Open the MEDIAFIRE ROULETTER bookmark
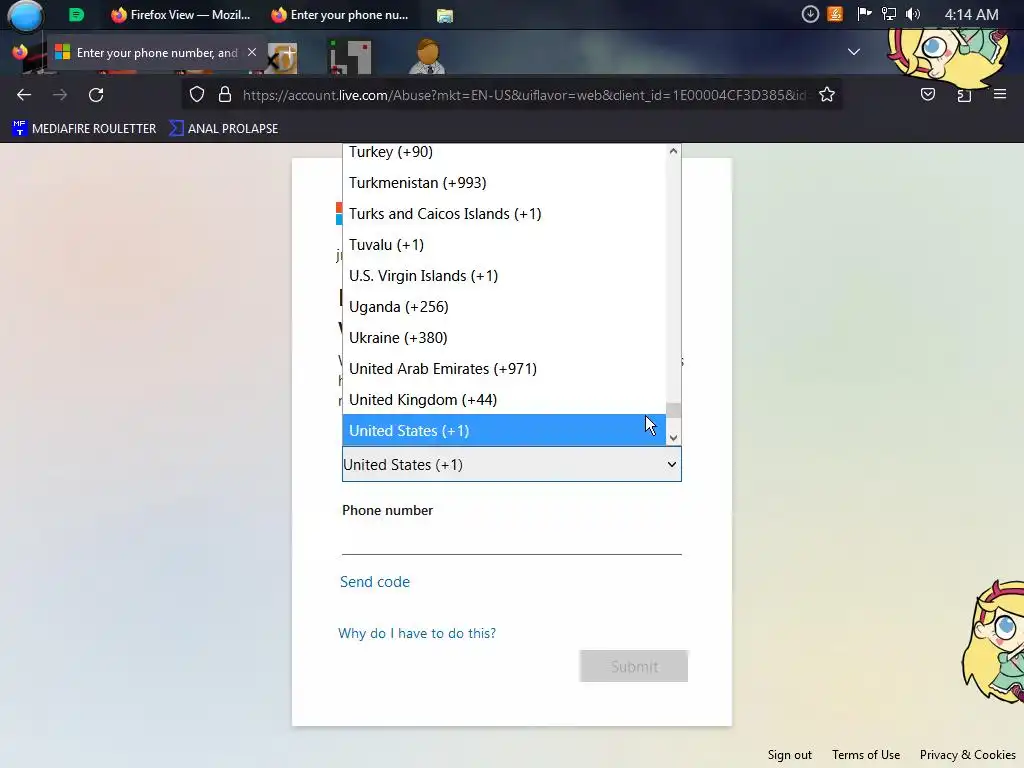Image resolution: width=1024 pixels, height=768 pixels. pos(84,129)
